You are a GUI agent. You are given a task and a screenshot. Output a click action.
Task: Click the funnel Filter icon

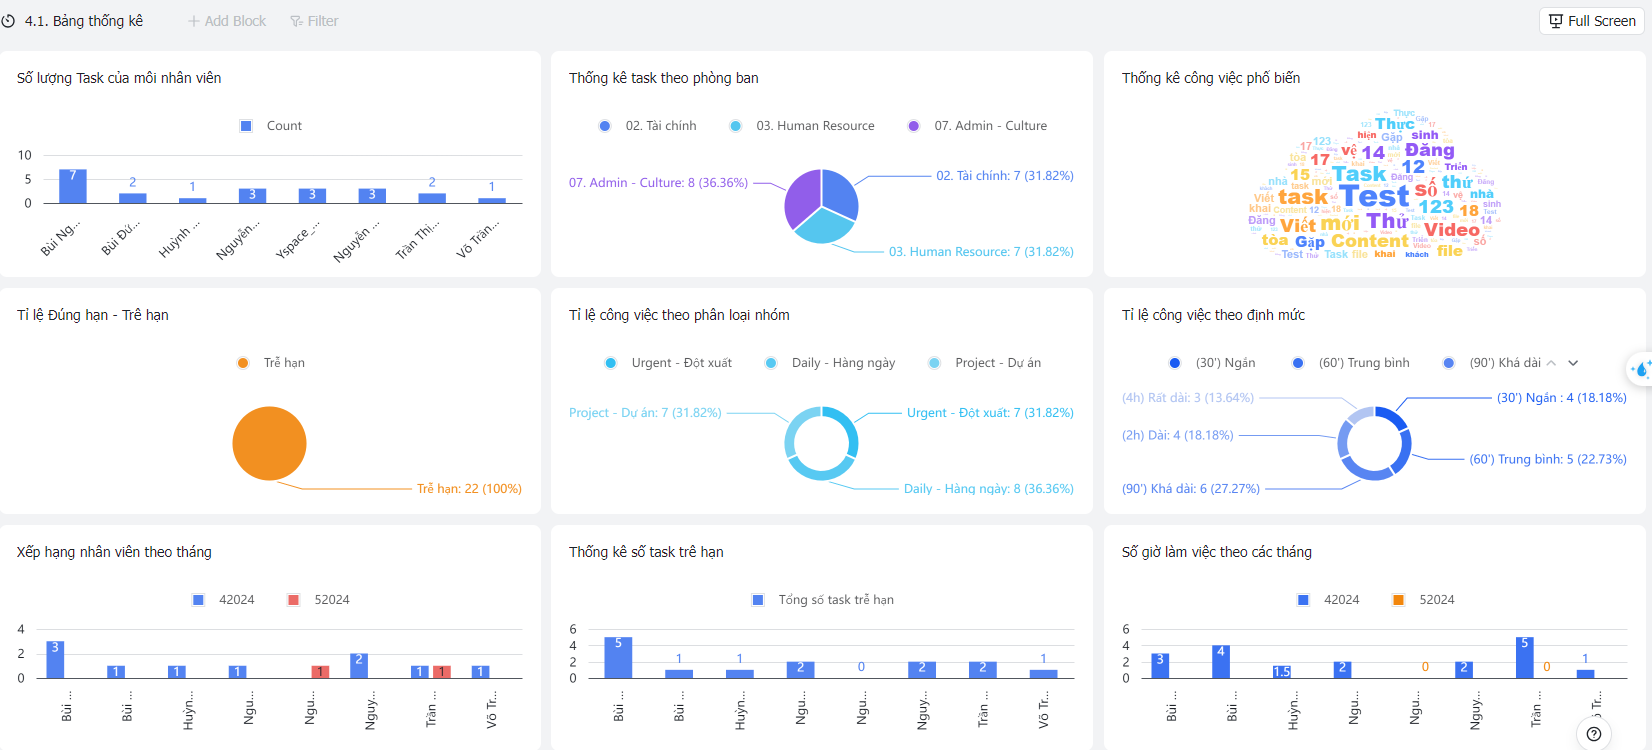(297, 21)
